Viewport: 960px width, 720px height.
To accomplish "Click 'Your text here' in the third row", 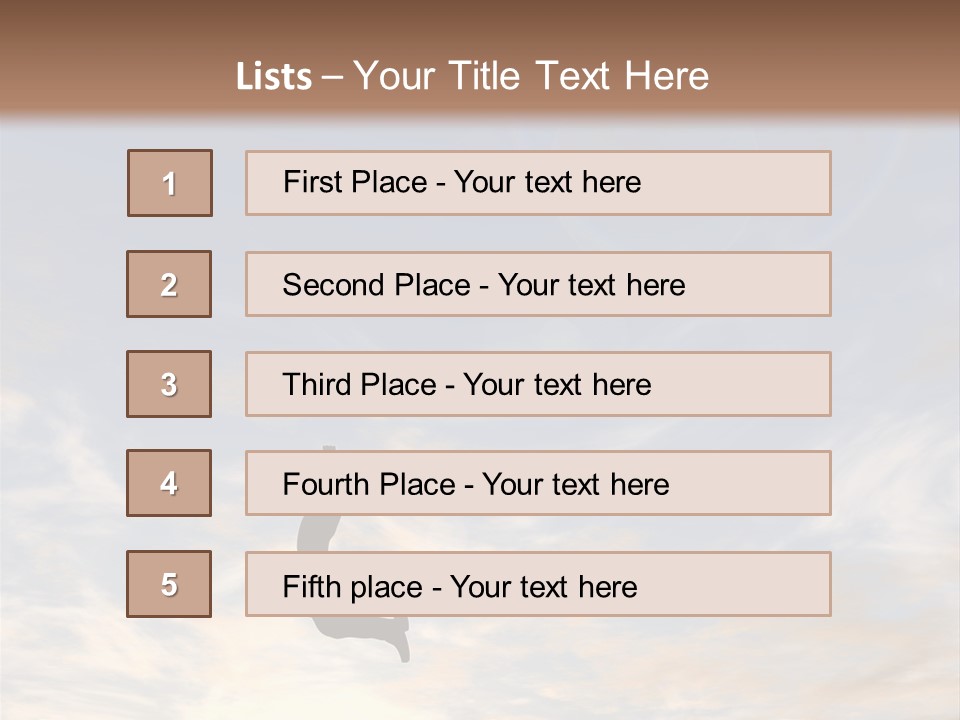I will point(557,385).
